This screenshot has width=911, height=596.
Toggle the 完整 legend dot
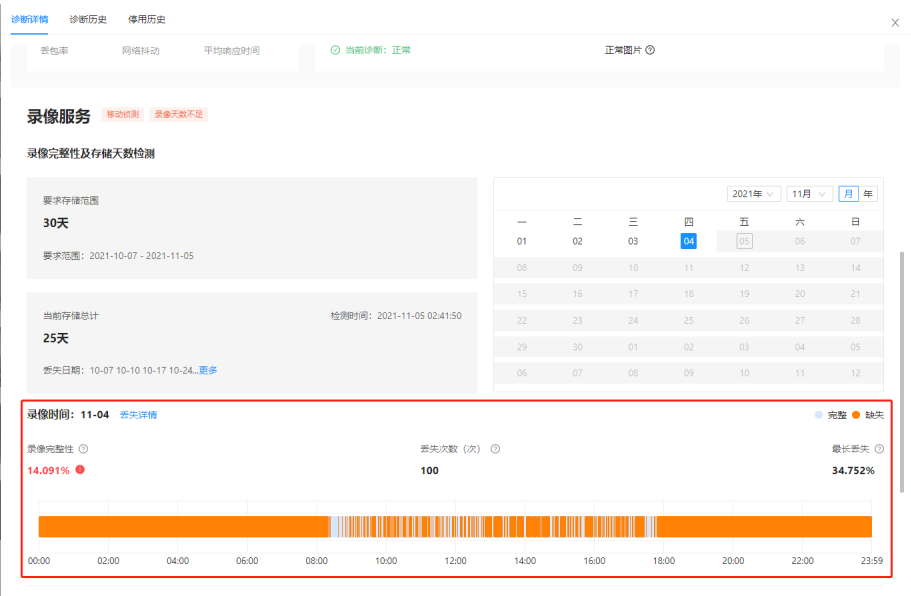click(x=819, y=415)
